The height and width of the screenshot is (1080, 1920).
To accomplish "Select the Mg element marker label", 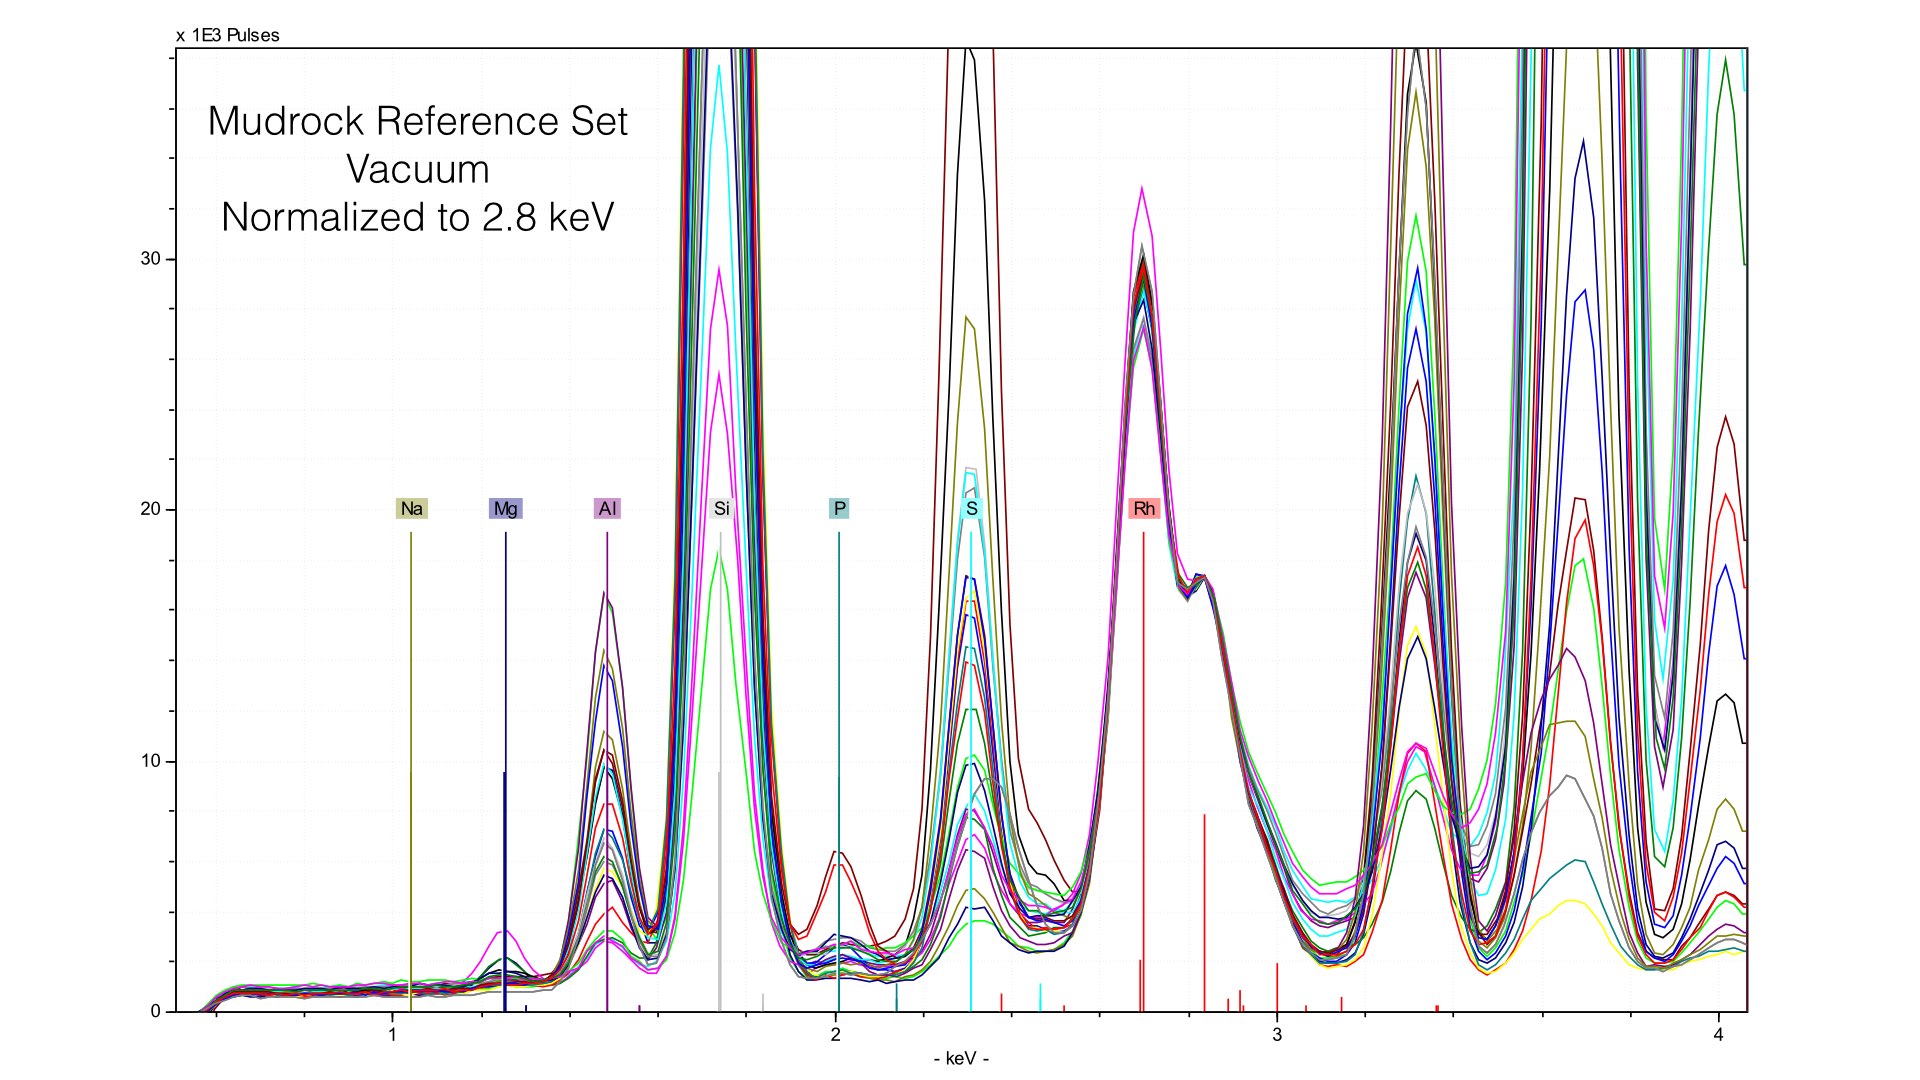I will (x=505, y=509).
